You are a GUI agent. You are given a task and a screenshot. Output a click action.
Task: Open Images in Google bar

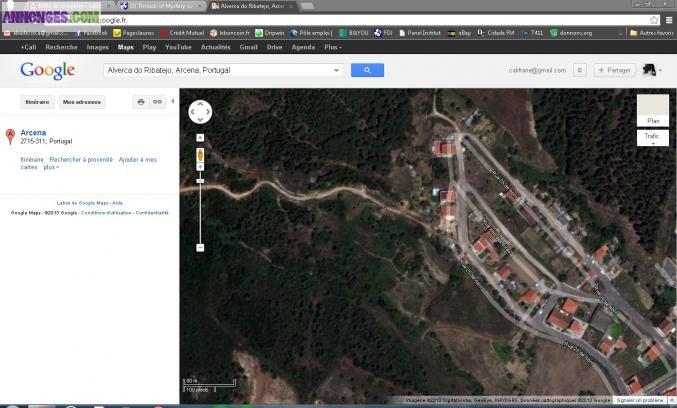point(98,47)
